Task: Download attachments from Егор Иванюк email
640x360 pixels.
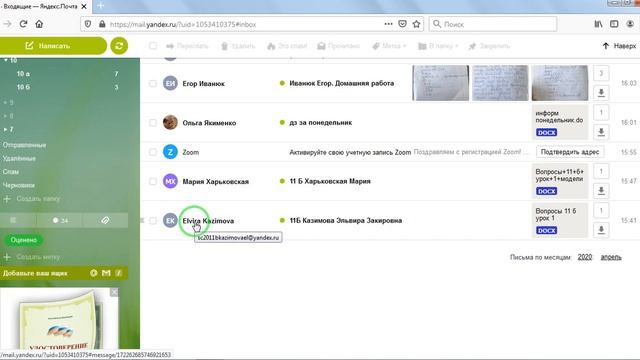Action: (601, 93)
